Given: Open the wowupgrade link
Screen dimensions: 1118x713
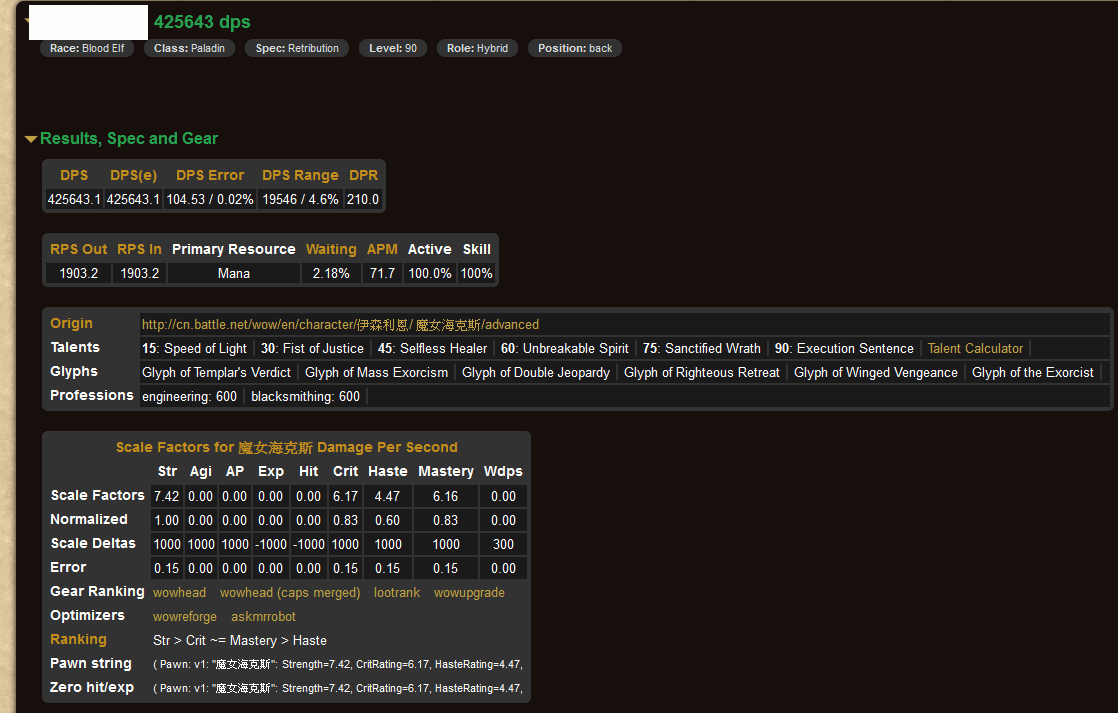Looking at the screenshot, I should pos(469,593).
